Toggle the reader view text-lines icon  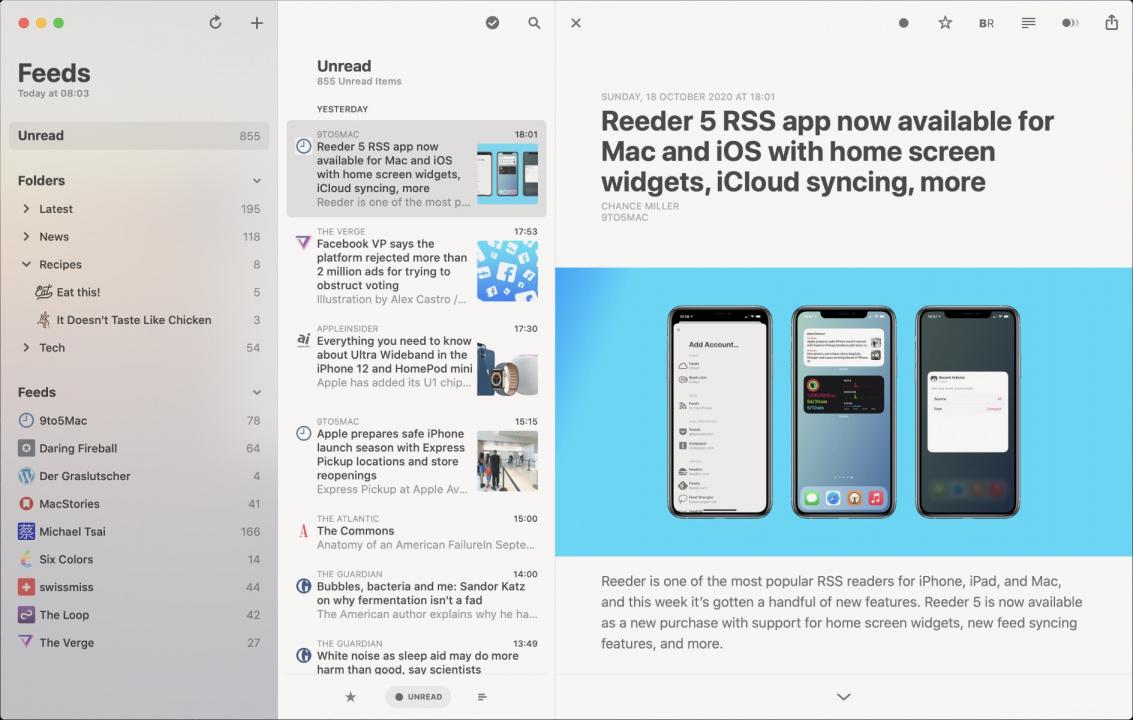click(1028, 23)
